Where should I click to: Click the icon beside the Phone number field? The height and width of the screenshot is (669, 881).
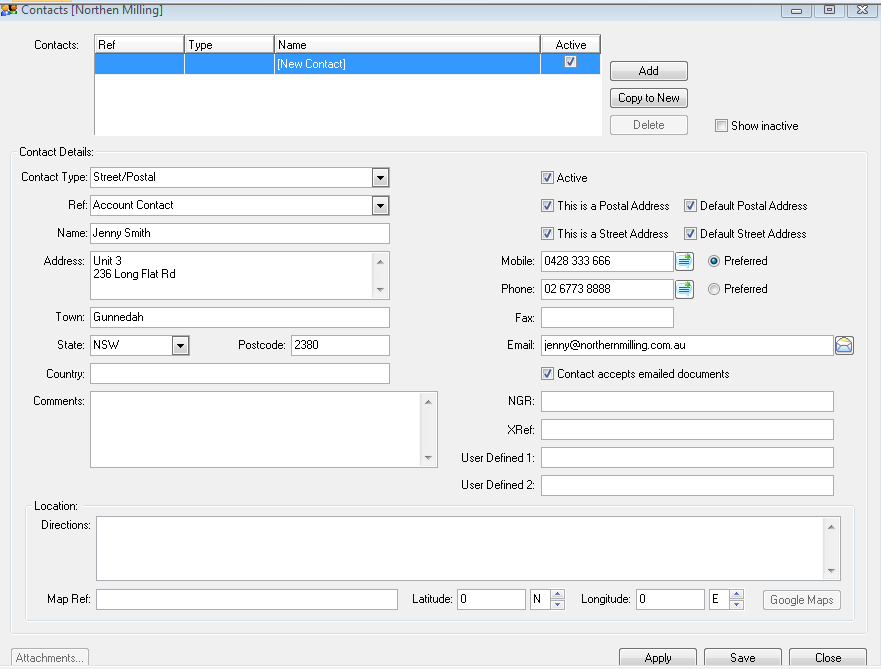point(684,289)
